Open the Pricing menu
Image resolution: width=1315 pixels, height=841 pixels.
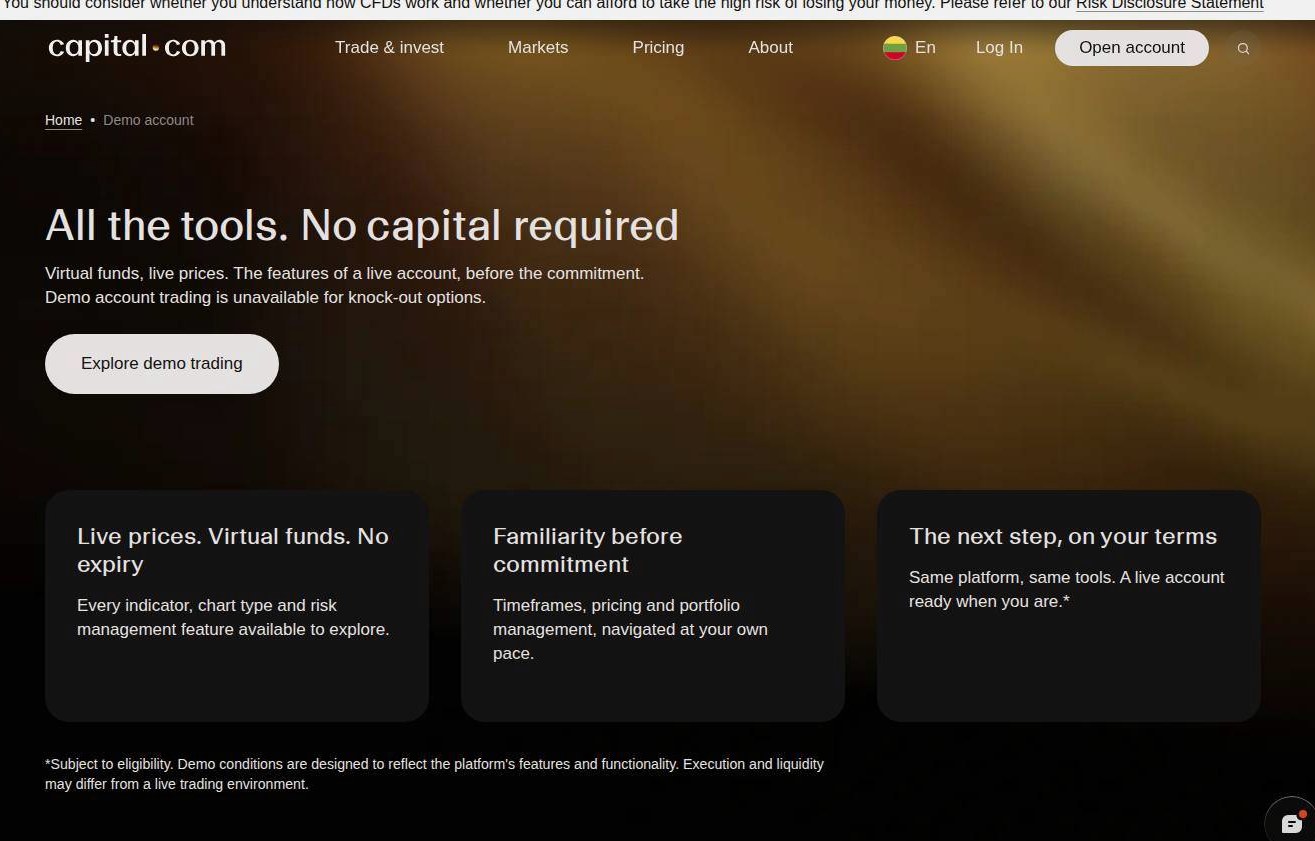tap(658, 47)
